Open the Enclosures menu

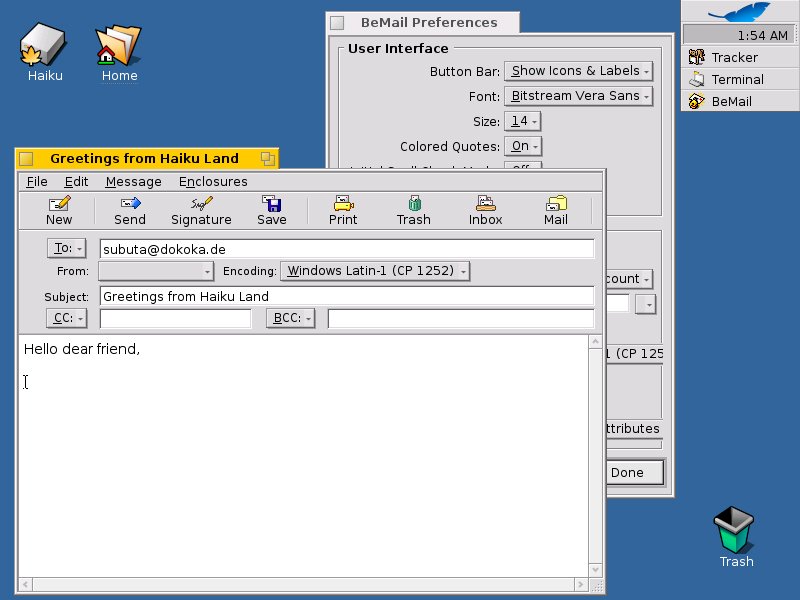[x=212, y=182]
